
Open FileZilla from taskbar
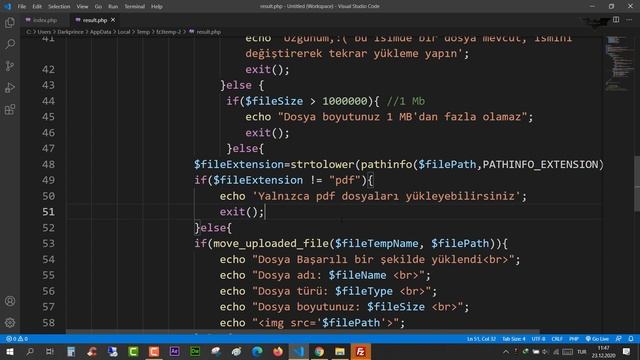point(361,351)
